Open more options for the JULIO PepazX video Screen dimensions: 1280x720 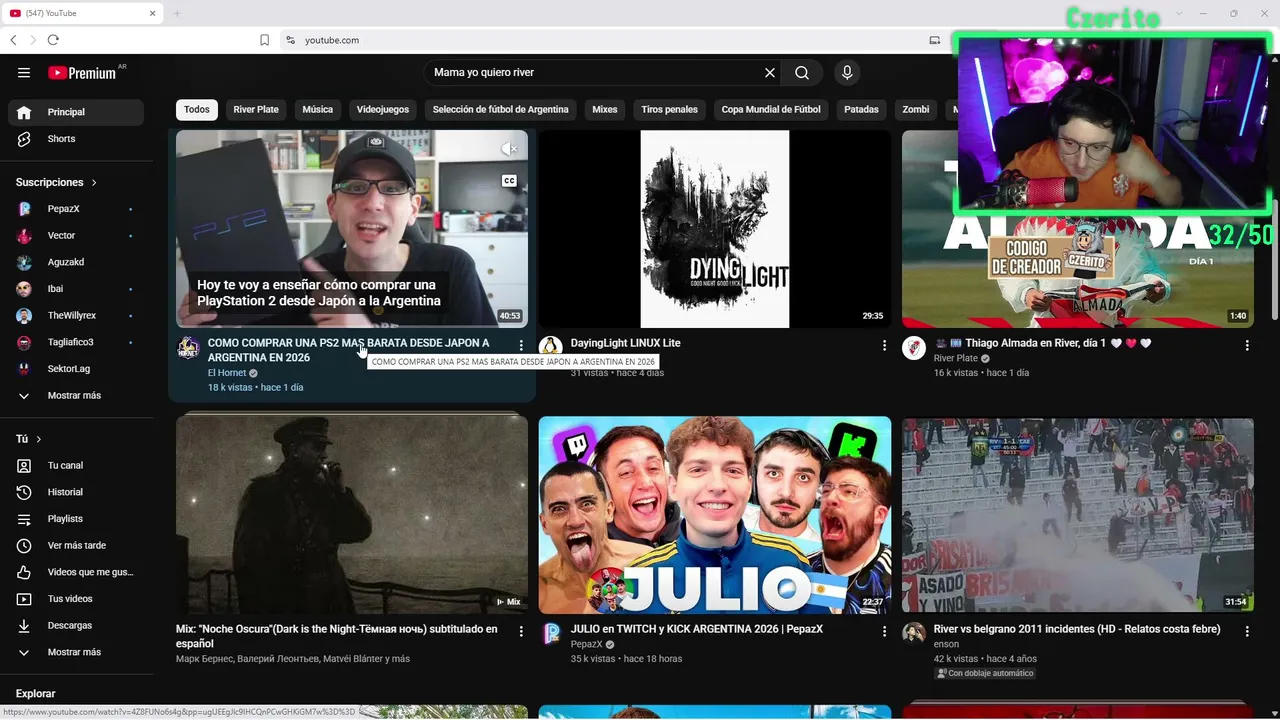(884, 631)
